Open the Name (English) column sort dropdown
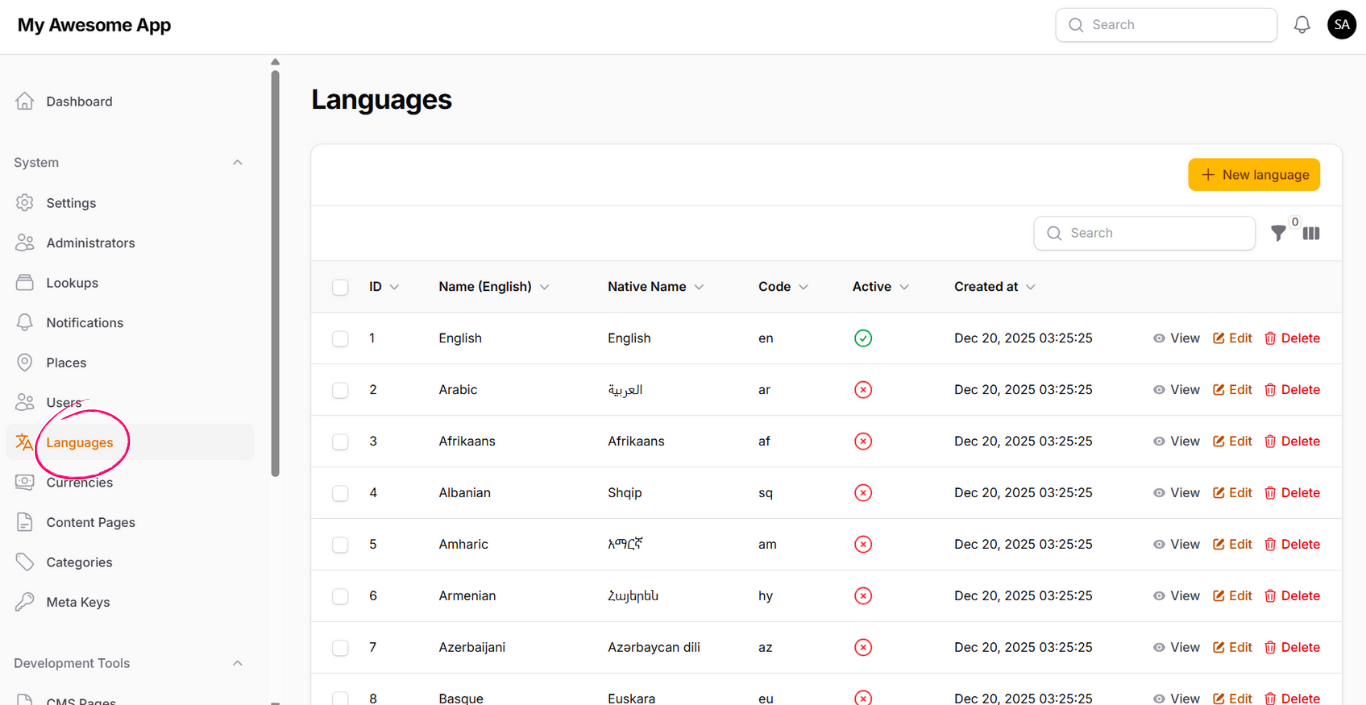Image resolution: width=1366 pixels, height=705 pixels. pos(545,287)
